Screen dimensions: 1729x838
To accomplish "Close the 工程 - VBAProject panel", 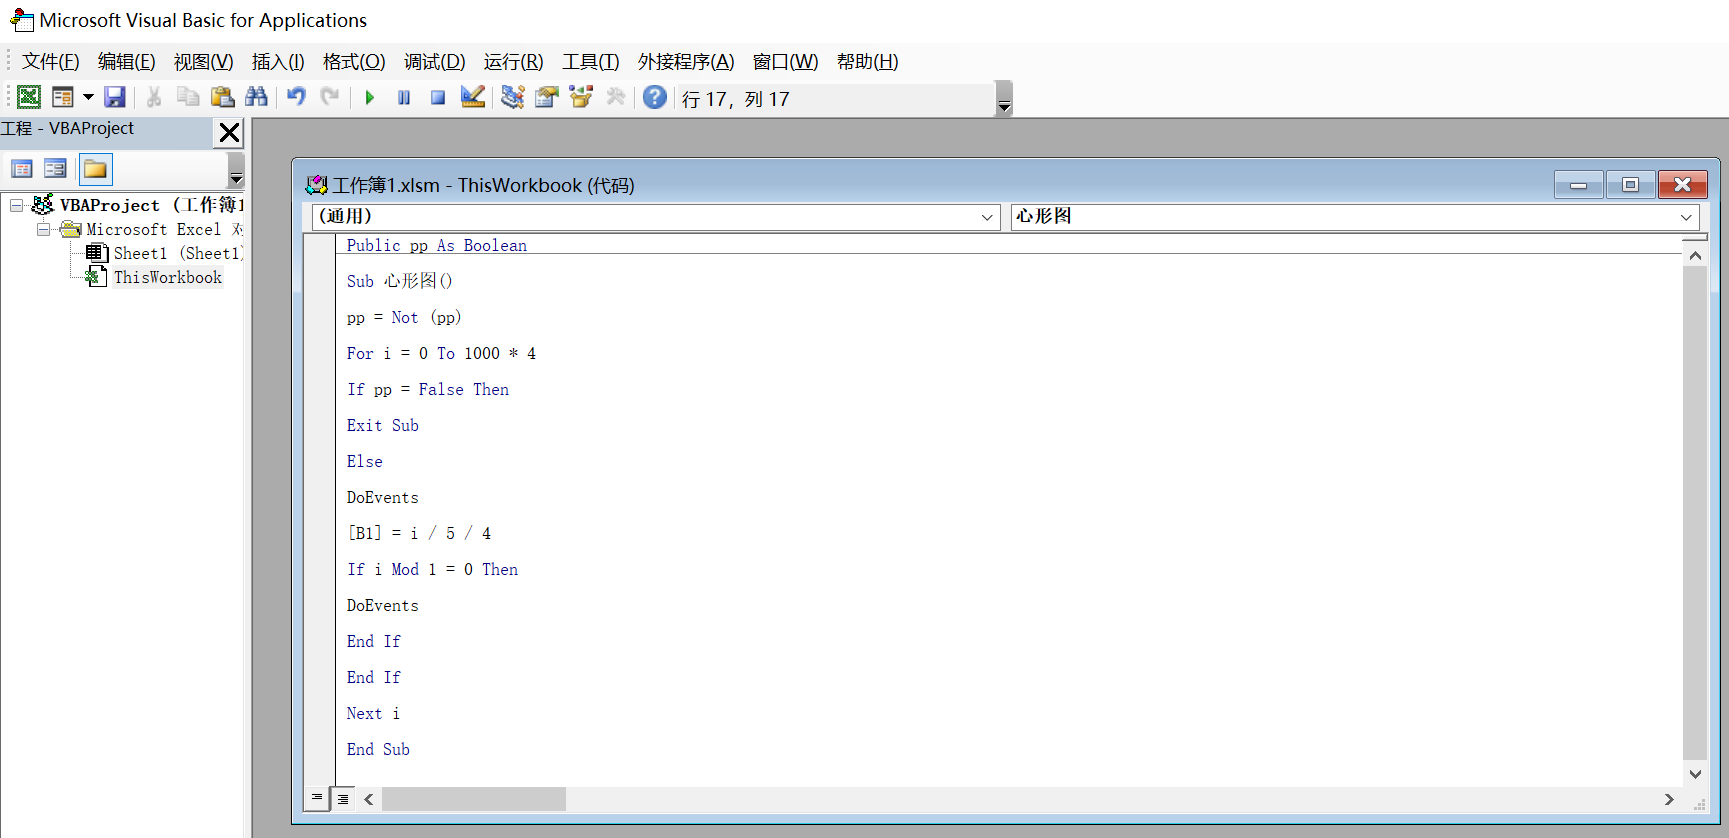I will pyautogui.click(x=229, y=133).
